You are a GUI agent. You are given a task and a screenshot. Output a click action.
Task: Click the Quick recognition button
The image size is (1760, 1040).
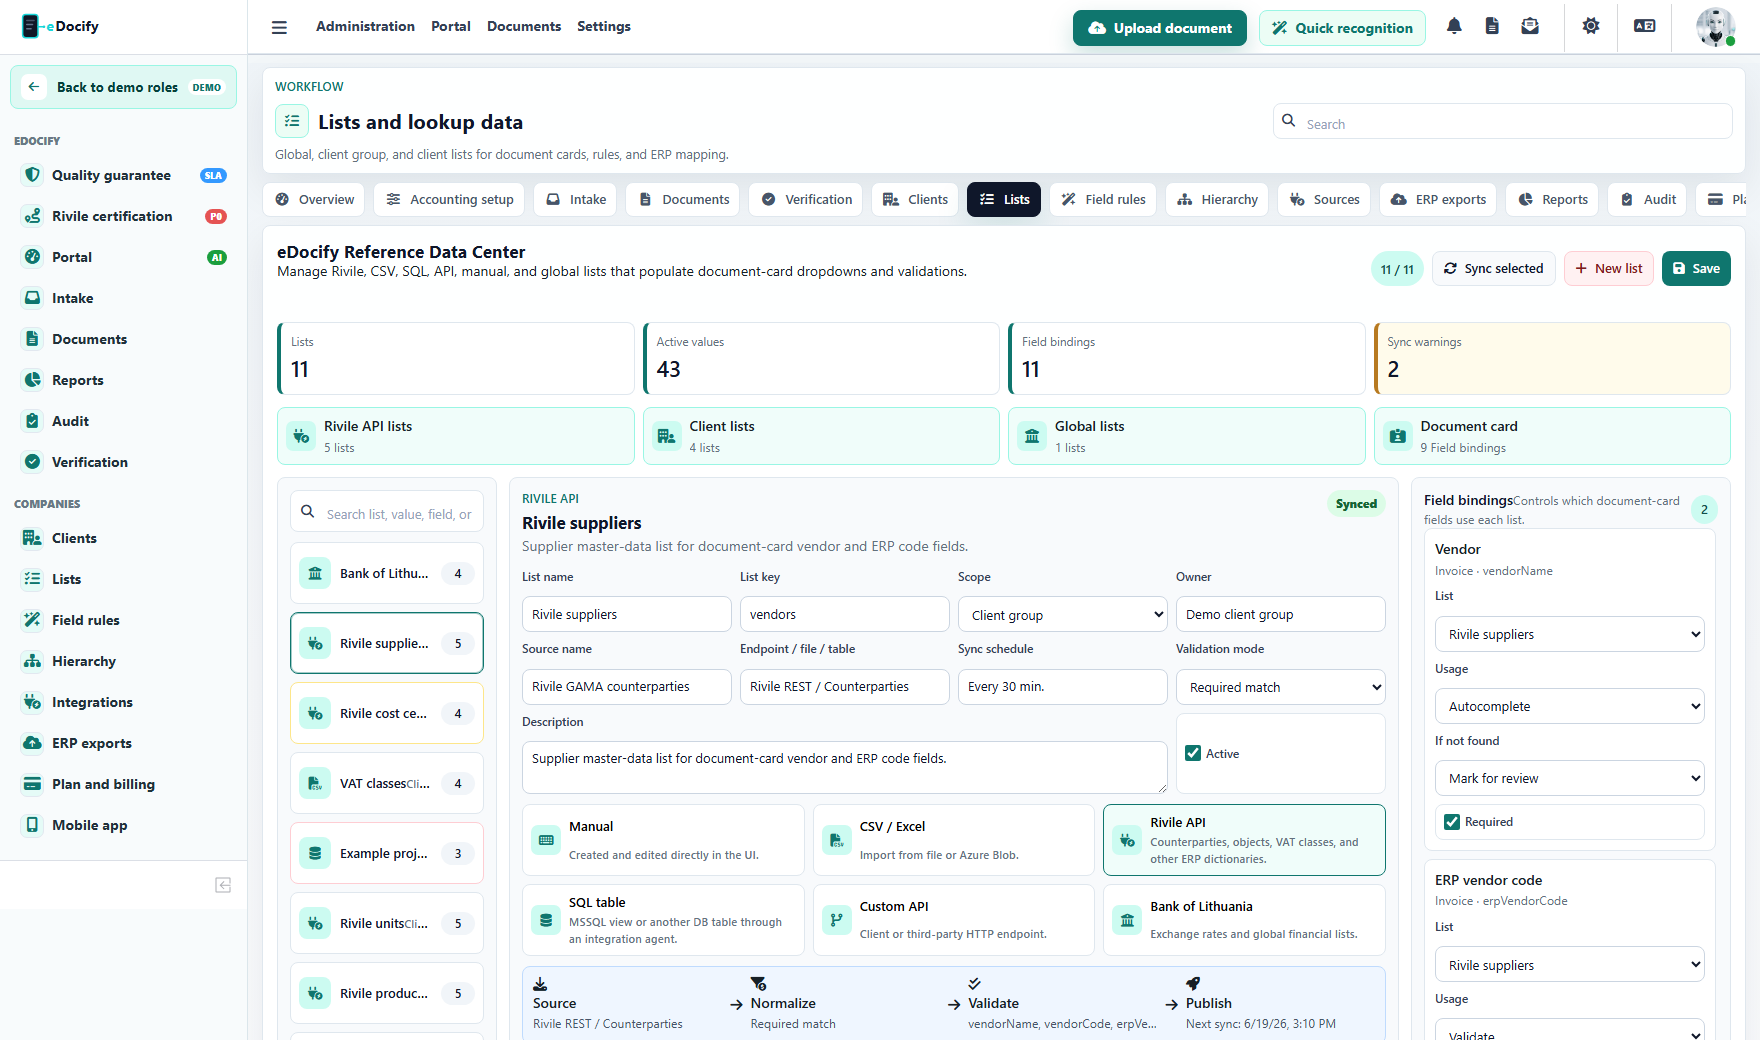[x=1343, y=28]
